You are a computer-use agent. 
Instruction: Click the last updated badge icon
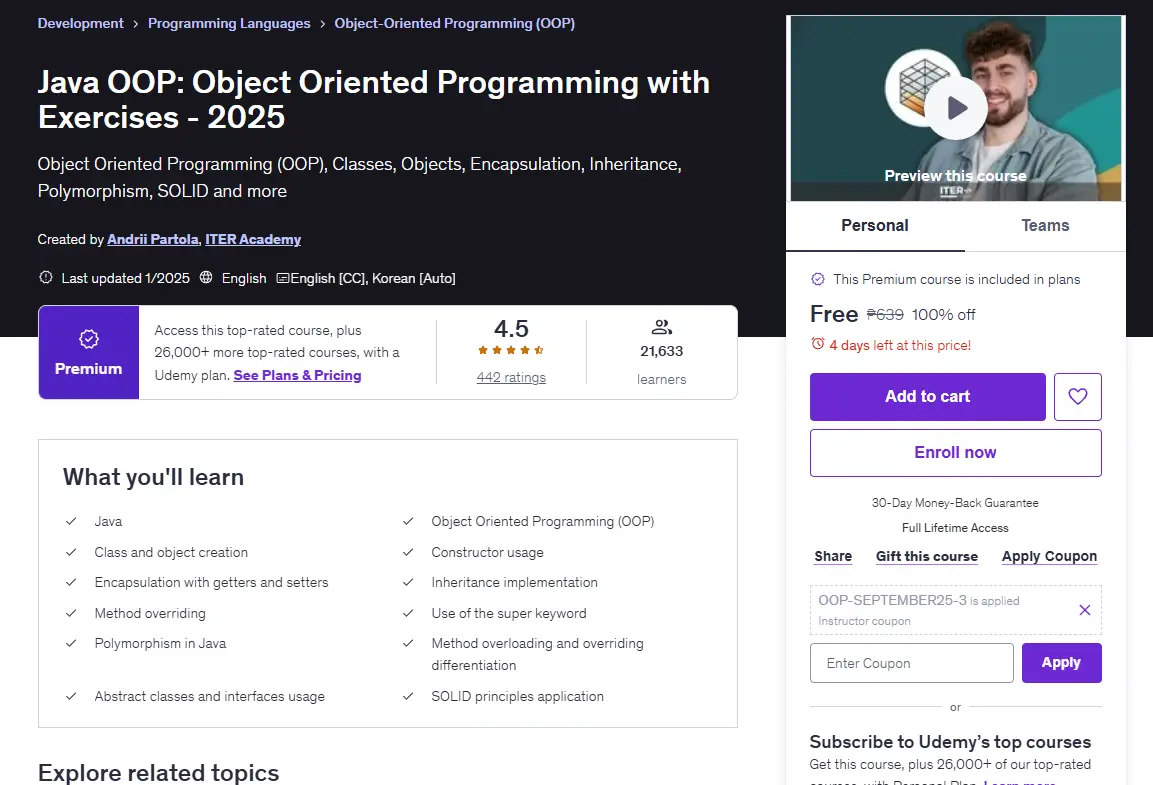click(46, 278)
